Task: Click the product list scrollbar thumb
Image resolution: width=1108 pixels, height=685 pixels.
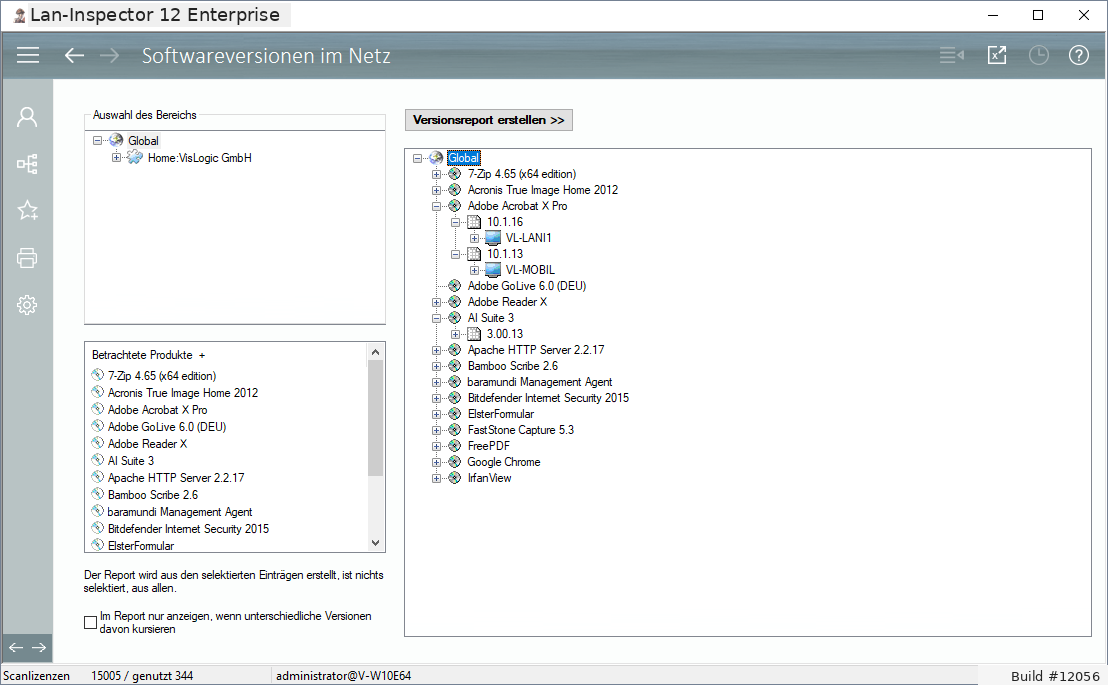Action: pos(375,418)
